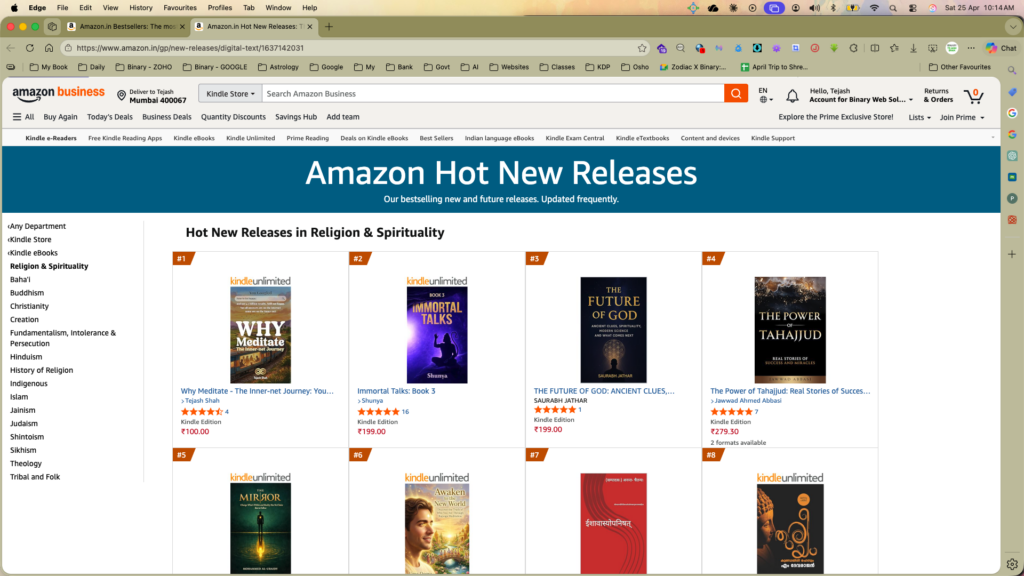The width and height of the screenshot is (1024, 576).
Task: Click the notifications bell icon
Action: [x=792, y=95]
